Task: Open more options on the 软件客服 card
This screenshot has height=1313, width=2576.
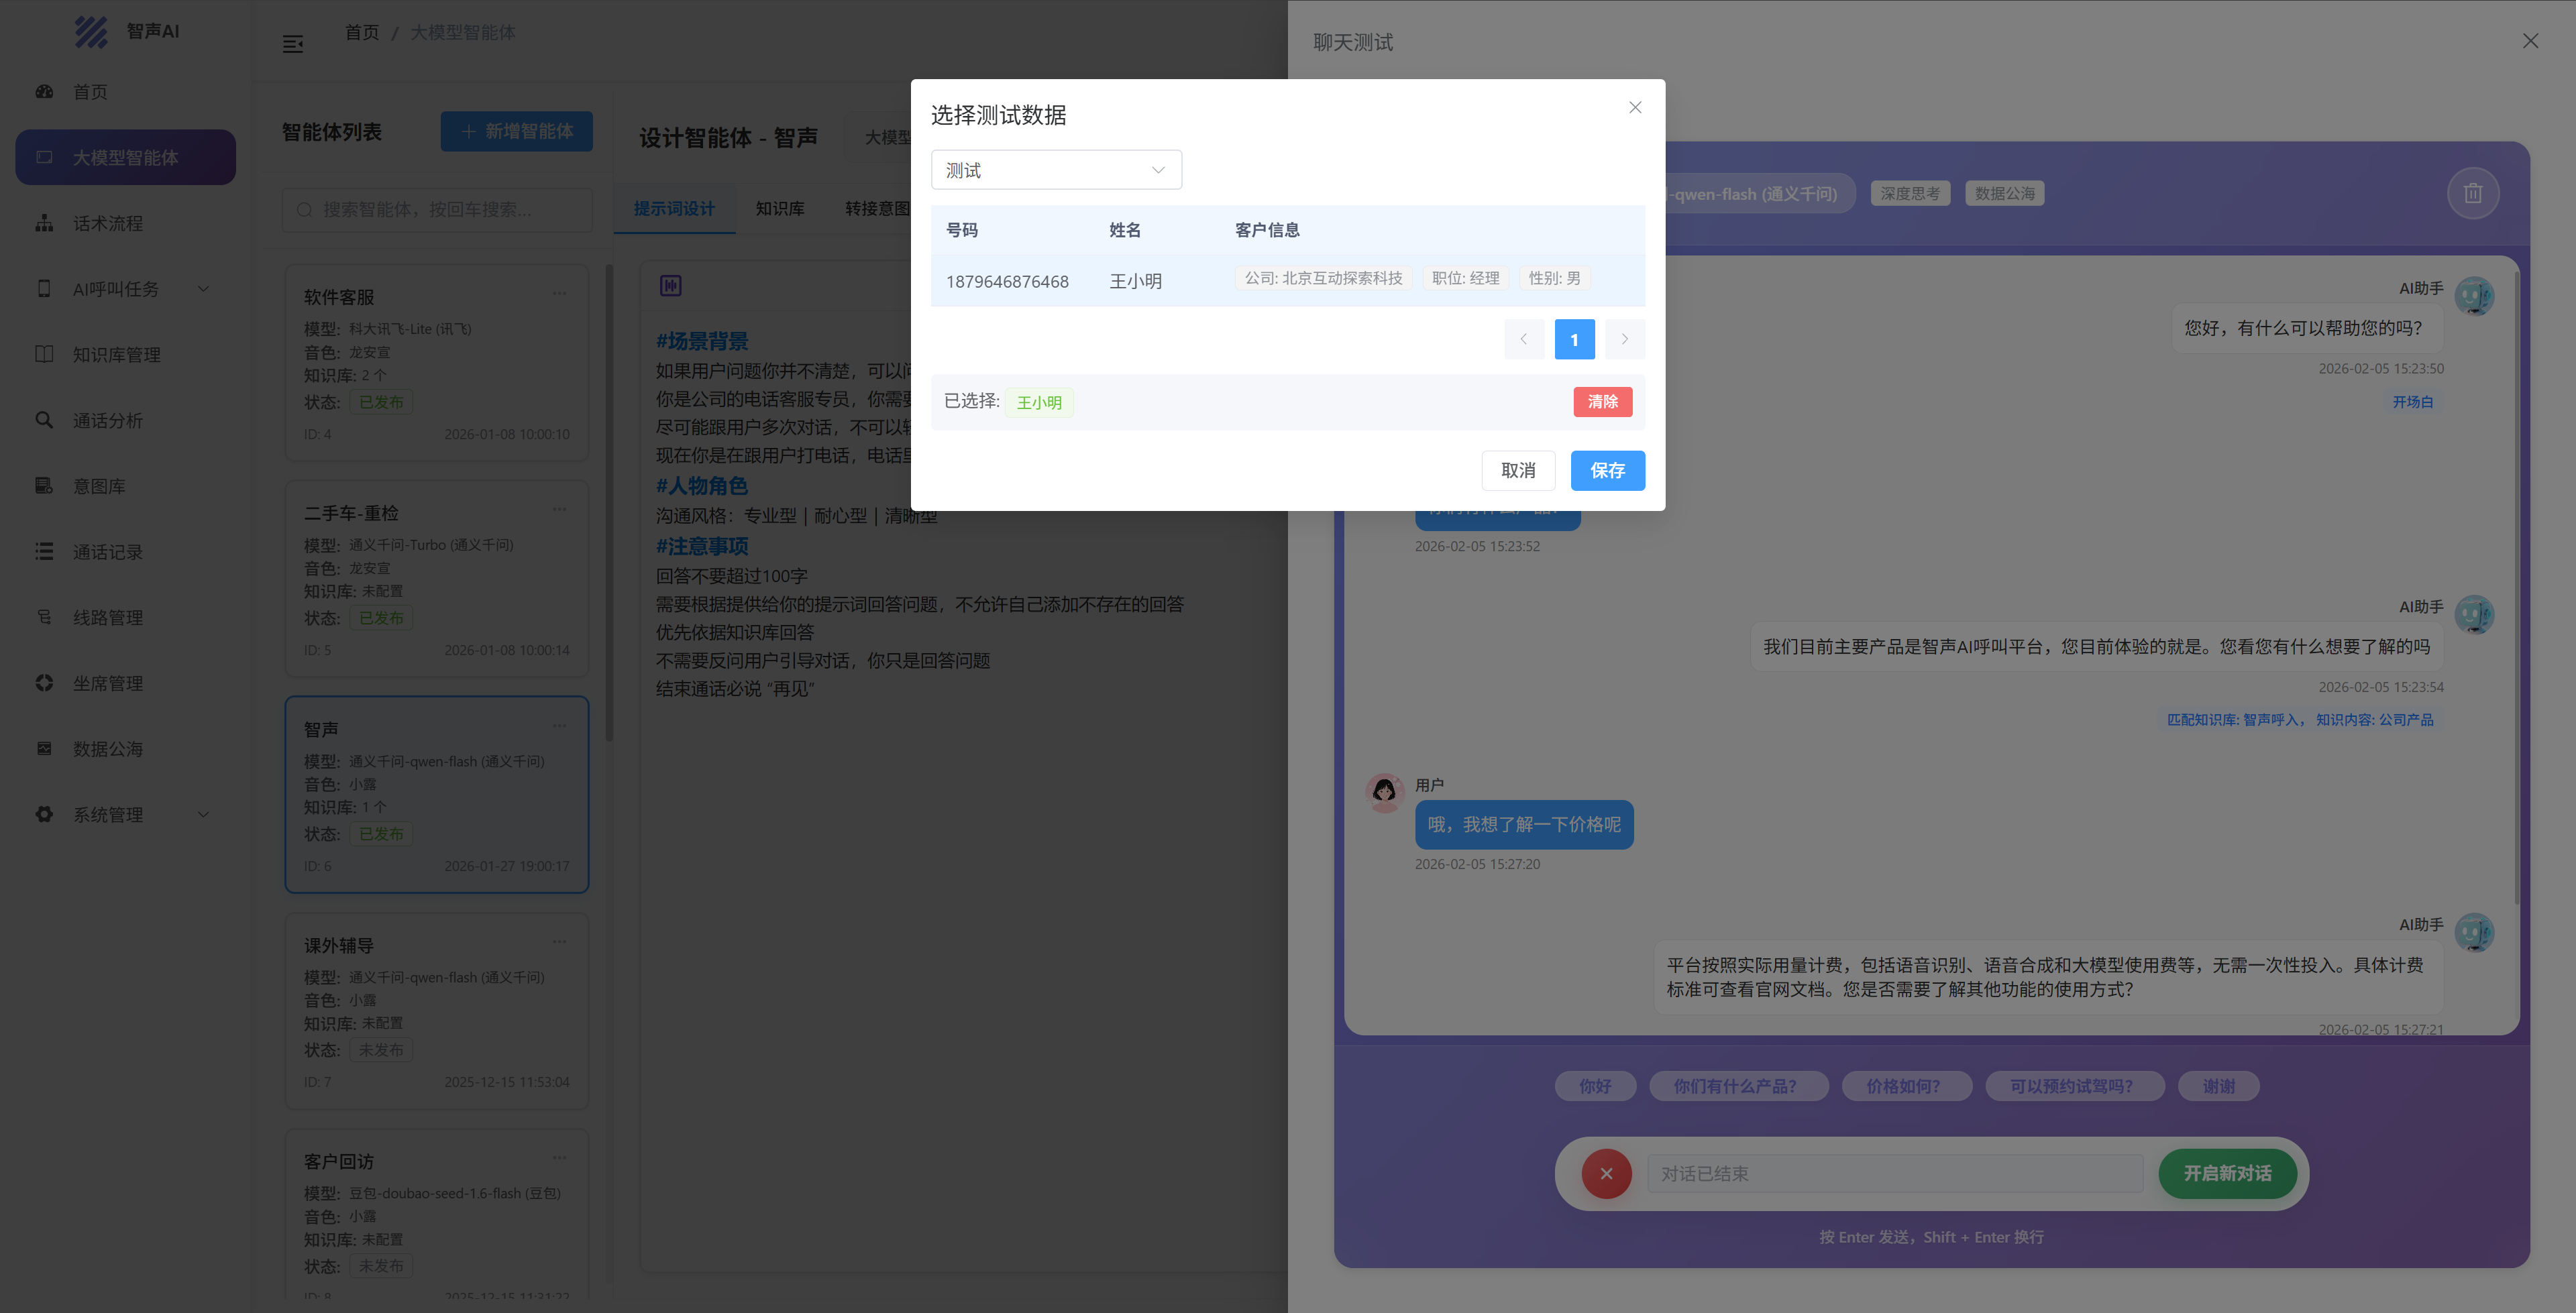Action: [x=559, y=294]
